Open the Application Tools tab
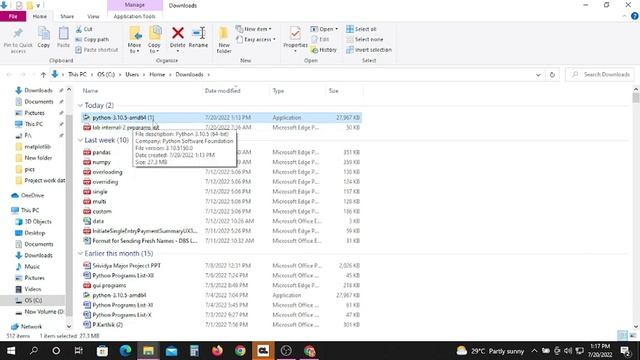The height and width of the screenshot is (360, 640). pos(134,16)
